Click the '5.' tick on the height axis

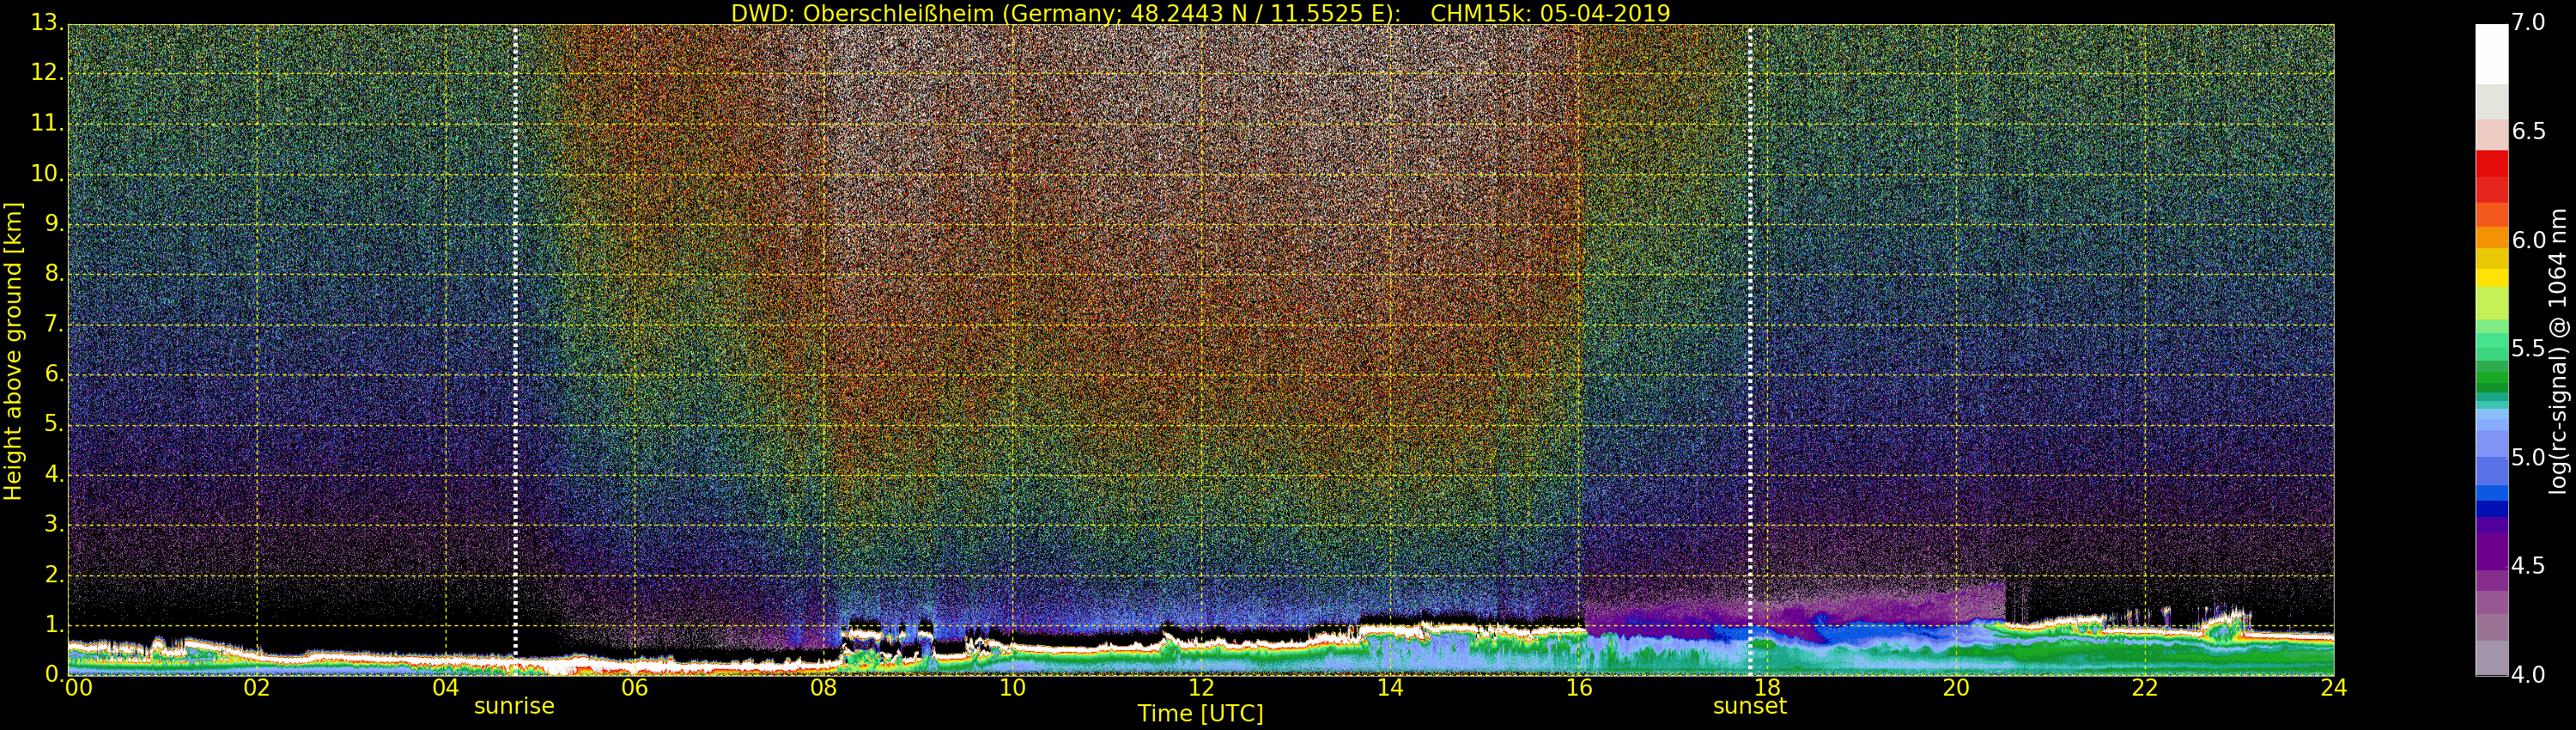54,424
